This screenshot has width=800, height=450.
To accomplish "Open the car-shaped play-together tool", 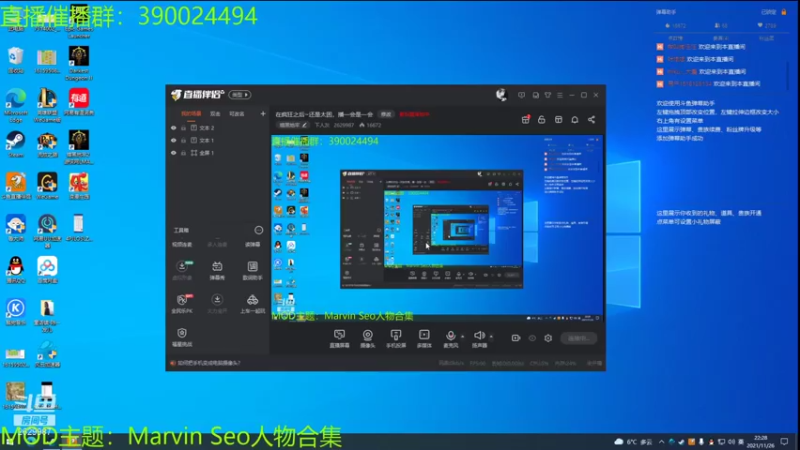I will tap(253, 303).
